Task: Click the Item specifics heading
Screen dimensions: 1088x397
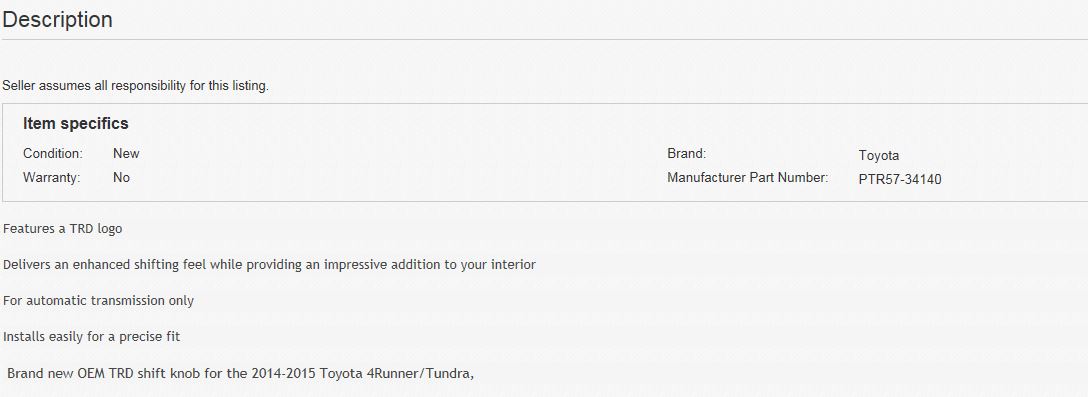Action: click(76, 124)
